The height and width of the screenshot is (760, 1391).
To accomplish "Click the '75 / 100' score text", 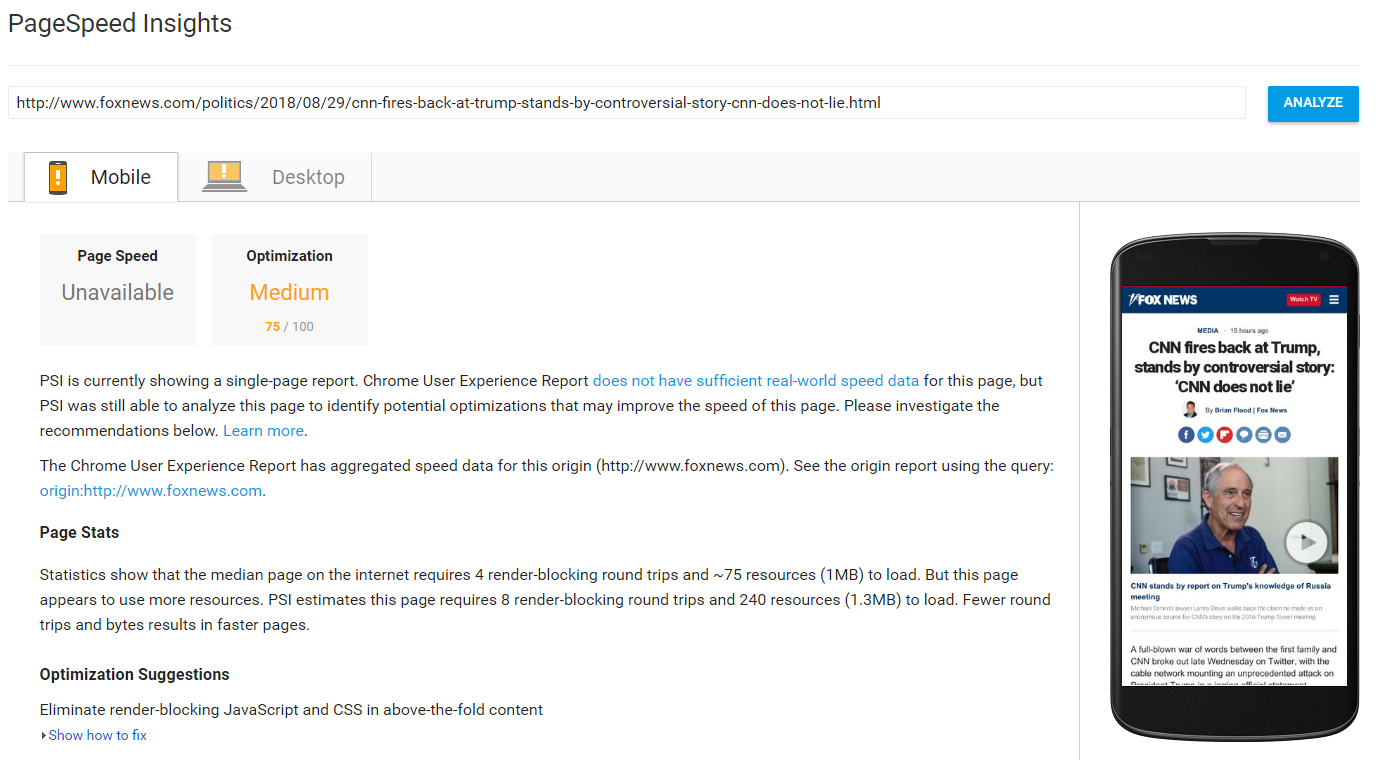I will 289,327.
